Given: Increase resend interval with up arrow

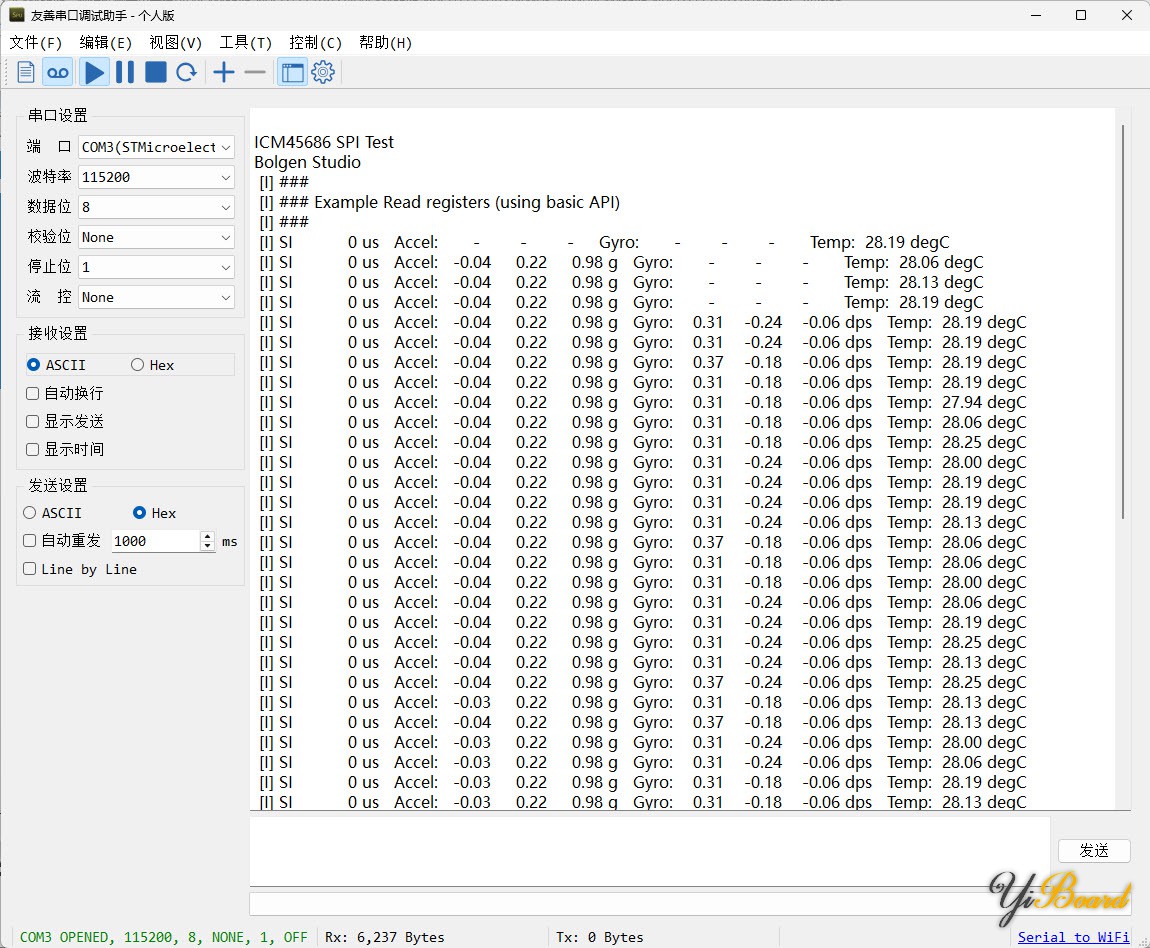Looking at the screenshot, I should pos(208,536).
